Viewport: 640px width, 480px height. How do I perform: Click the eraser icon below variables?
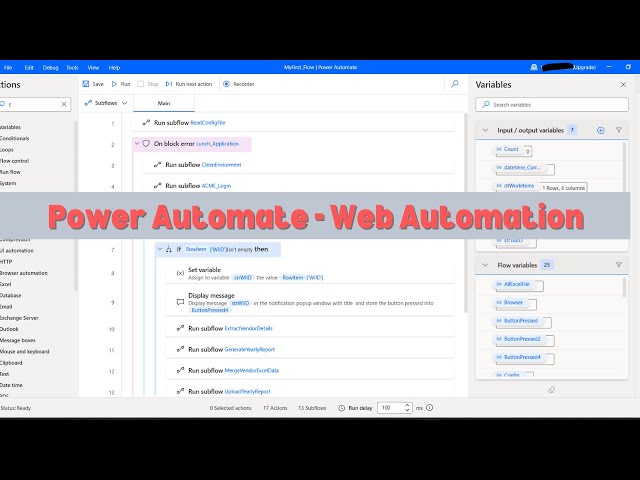click(551, 390)
